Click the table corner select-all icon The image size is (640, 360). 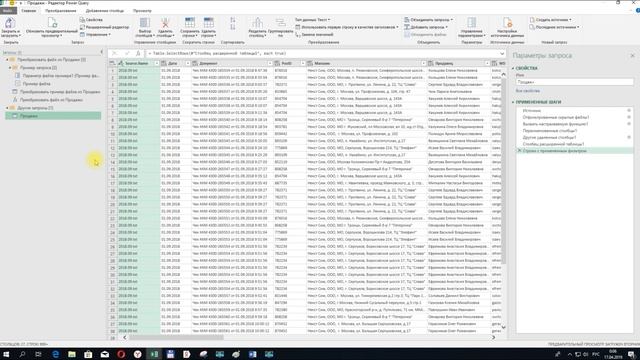(112, 63)
